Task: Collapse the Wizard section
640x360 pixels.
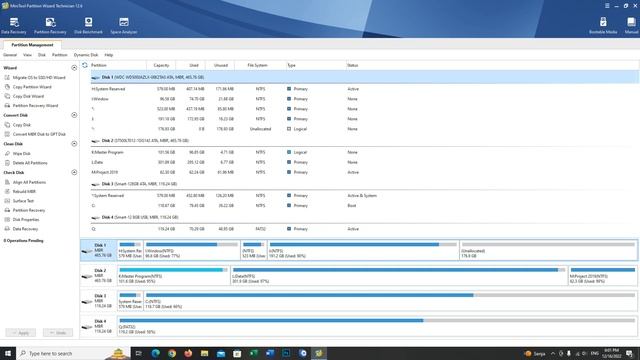Action: pyautogui.click(x=74, y=68)
